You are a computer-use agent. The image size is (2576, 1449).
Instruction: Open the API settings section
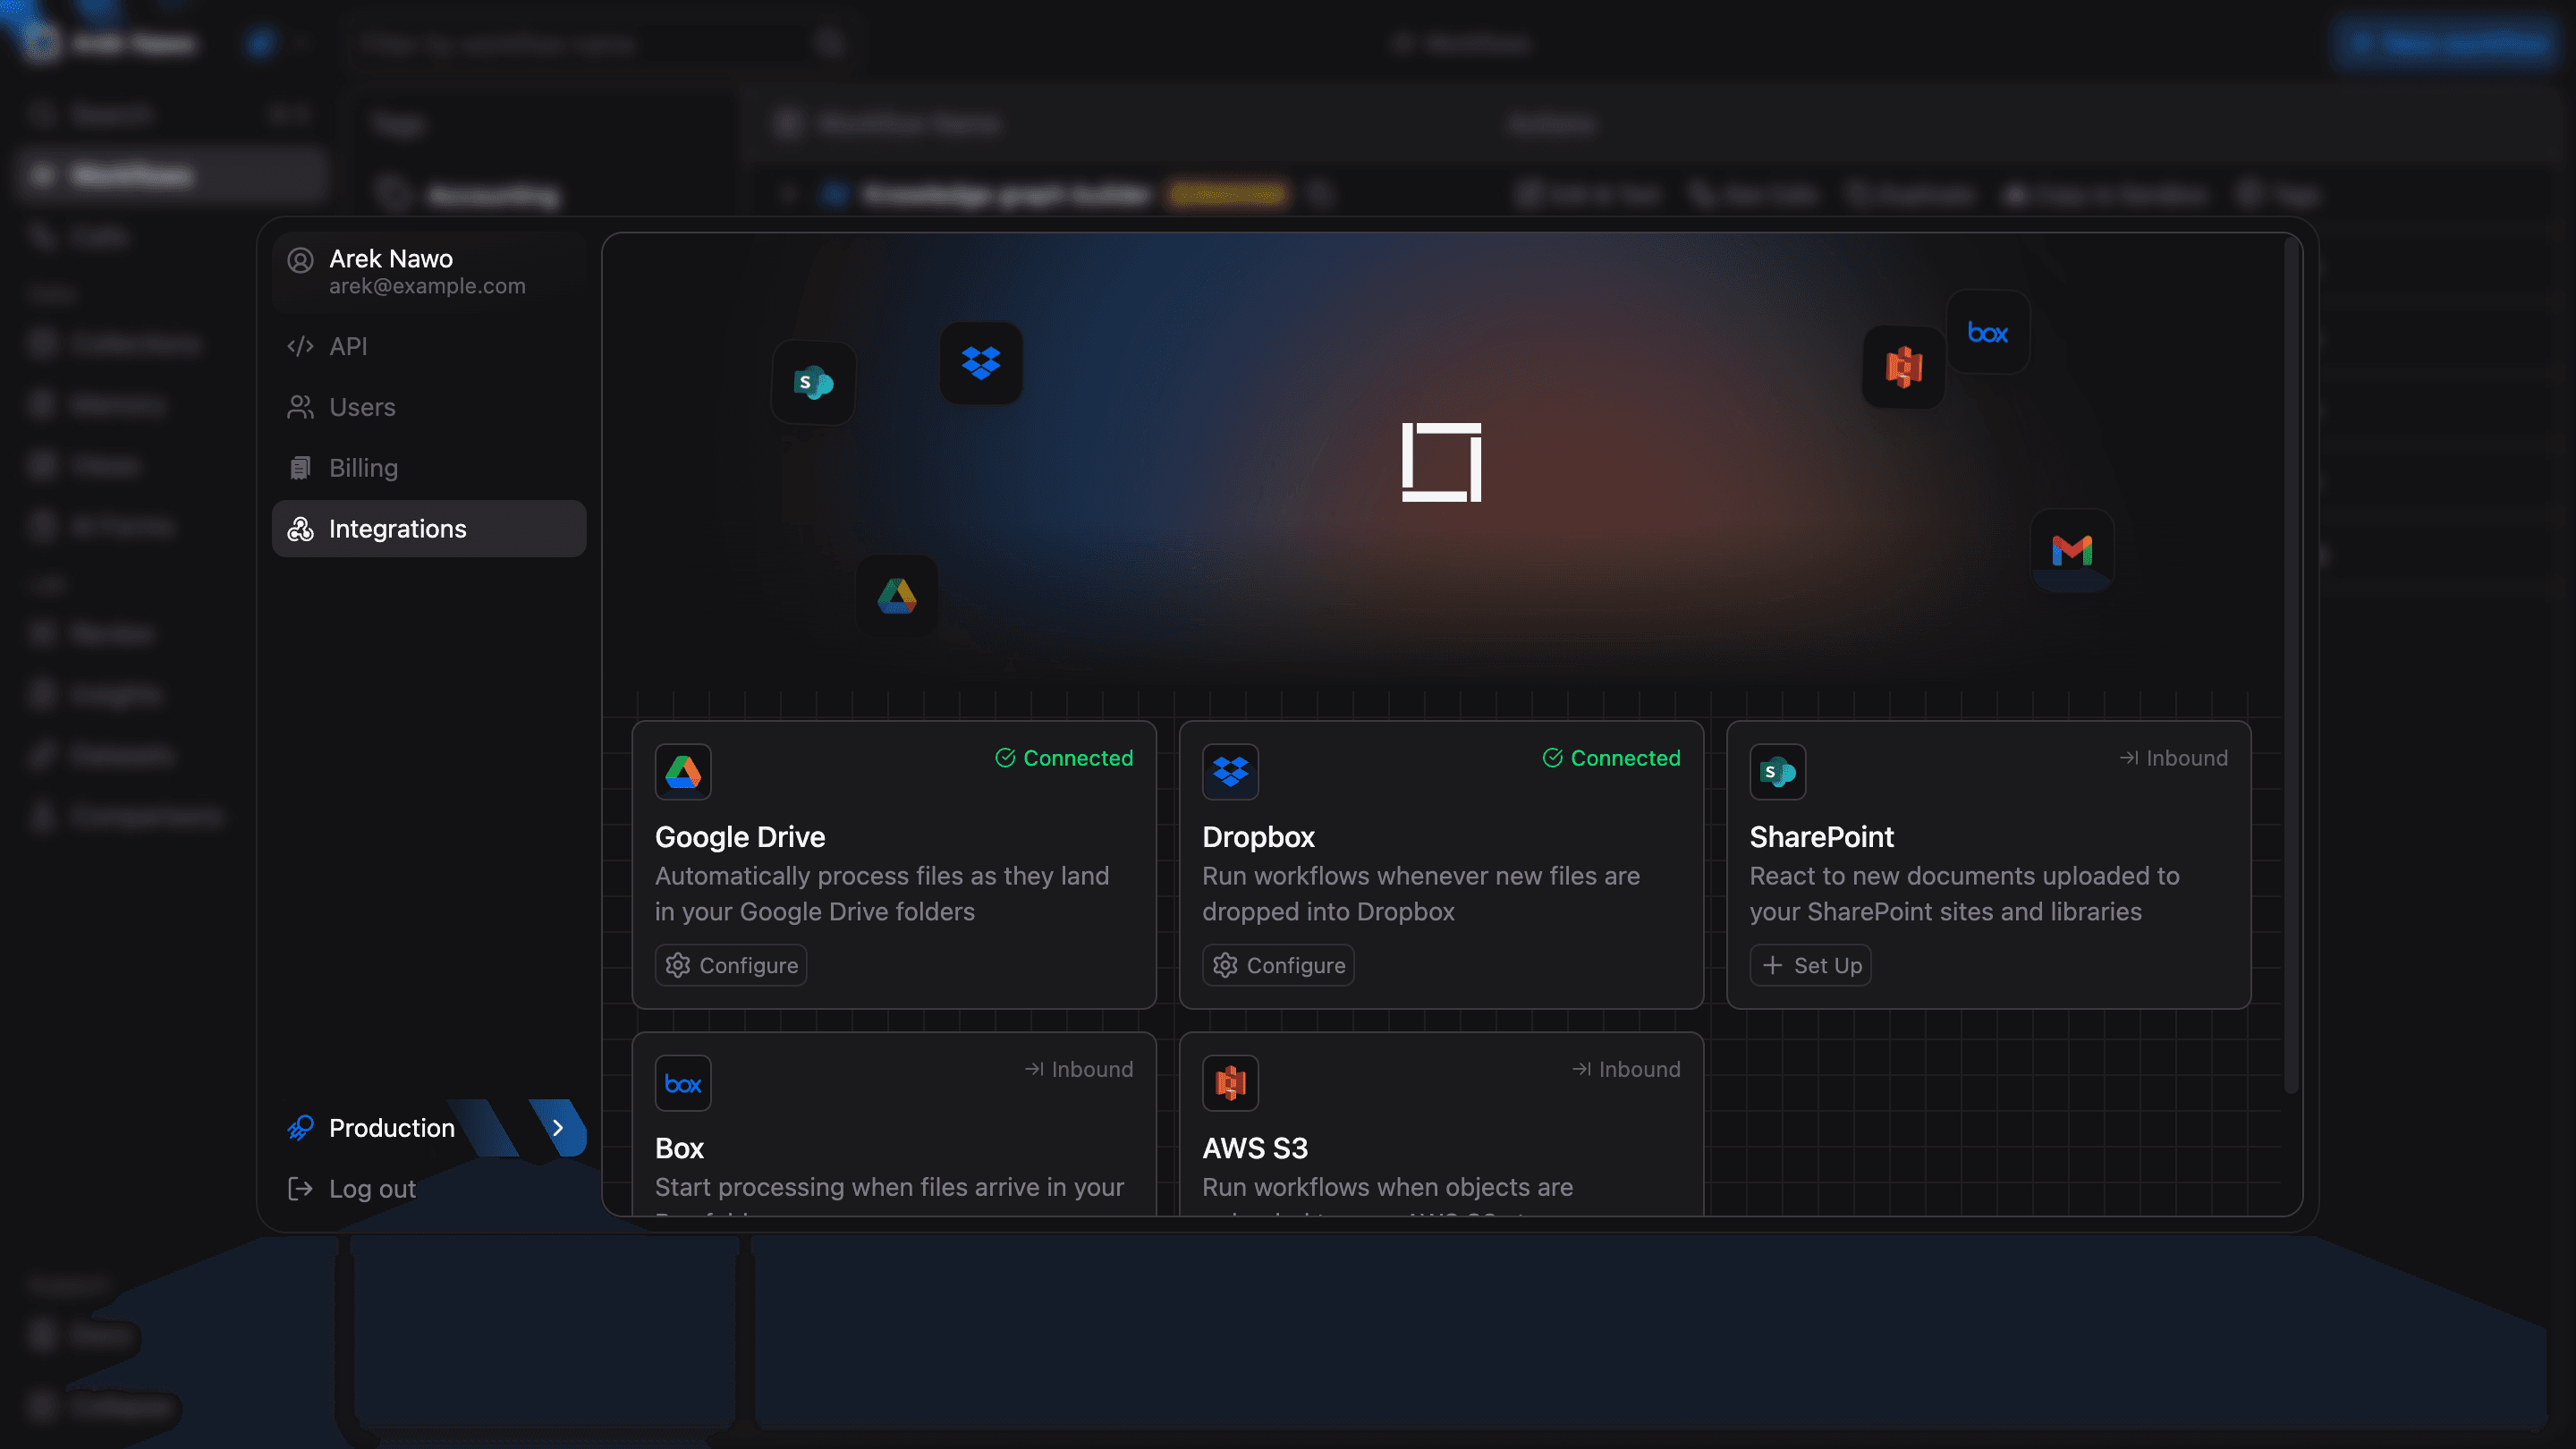pyautogui.click(x=428, y=346)
